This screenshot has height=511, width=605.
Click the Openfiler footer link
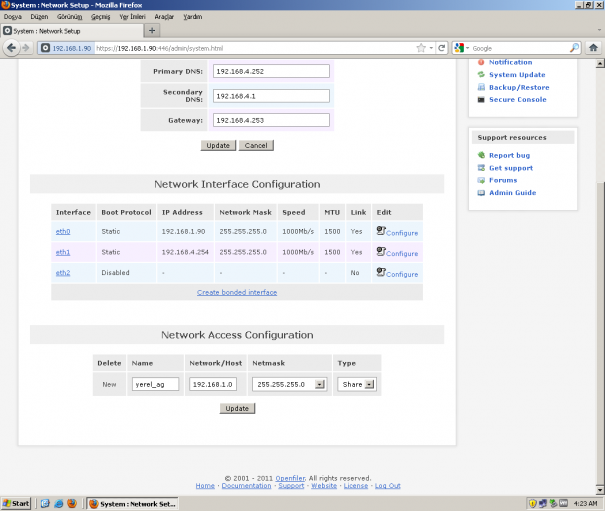click(290, 478)
